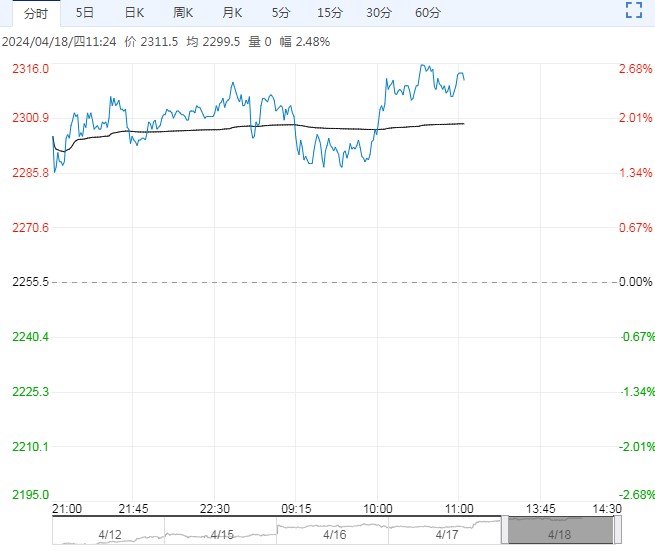Switch to the 月K monthly chart
Image resolution: width=655 pixels, height=554 pixels.
click(x=232, y=13)
